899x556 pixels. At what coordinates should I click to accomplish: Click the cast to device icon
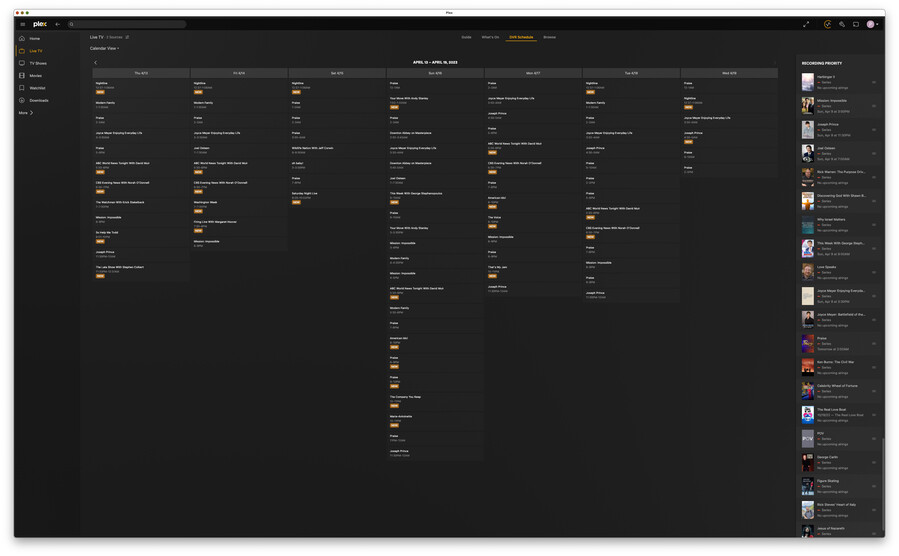(x=856, y=24)
